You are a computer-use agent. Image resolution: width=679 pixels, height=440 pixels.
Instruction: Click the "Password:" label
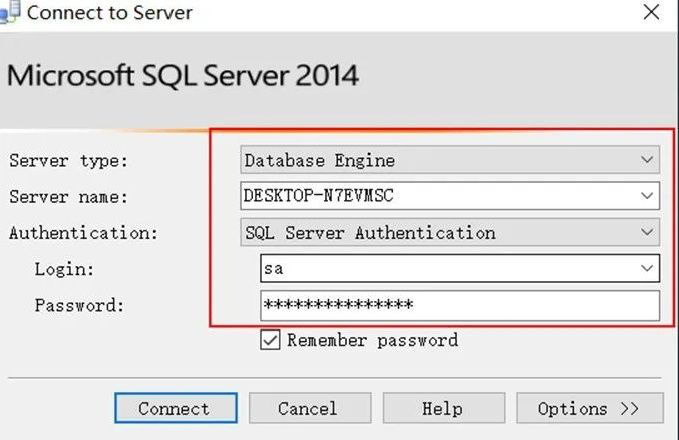79,305
